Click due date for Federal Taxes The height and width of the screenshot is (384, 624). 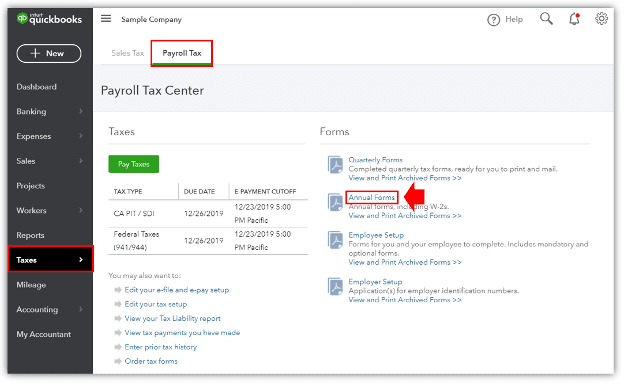pyautogui.click(x=203, y=241)
